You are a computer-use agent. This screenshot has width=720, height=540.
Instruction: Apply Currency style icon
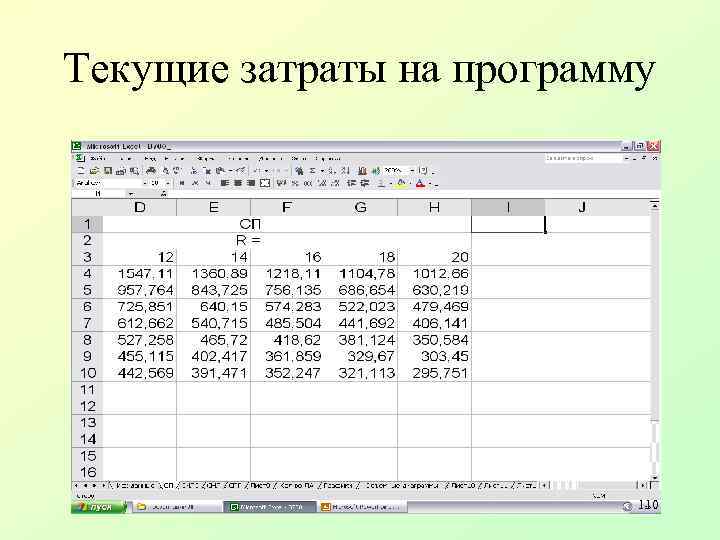(x=279, y=183)
